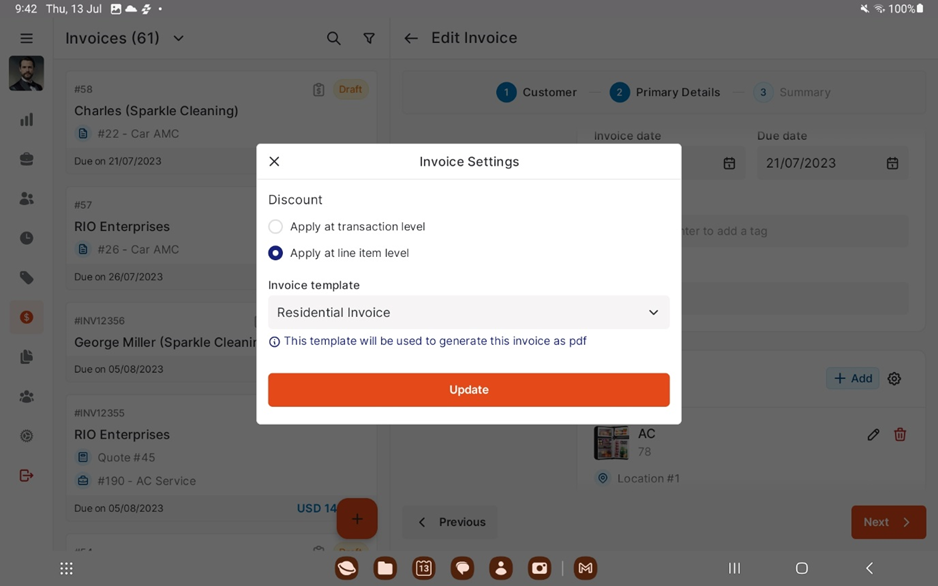Click the Location #1 pin icon
This screenshot has height=586, width=938.
pyautogui.click(x=603, y=478)
